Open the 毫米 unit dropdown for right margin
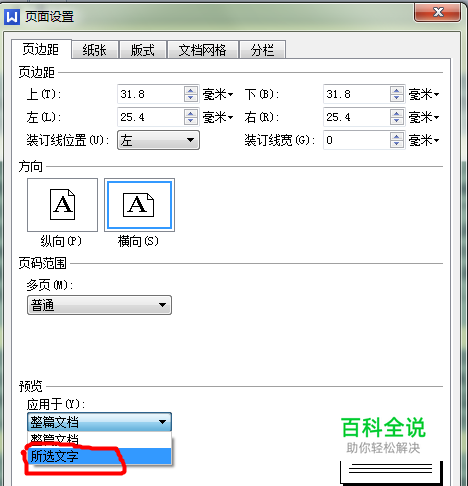Viewport: 468px width, 486px height. 424,117
